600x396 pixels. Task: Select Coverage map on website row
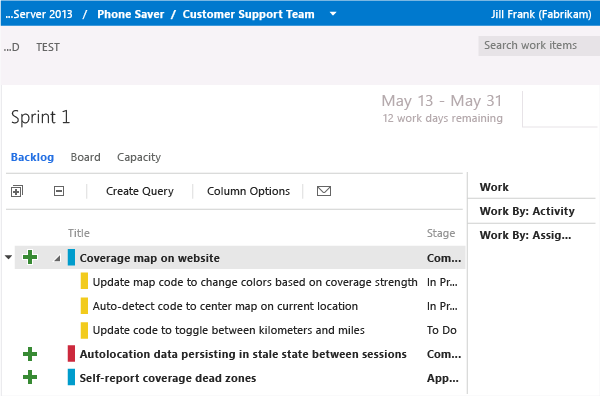pyautogui.click(x=240, y=257)
